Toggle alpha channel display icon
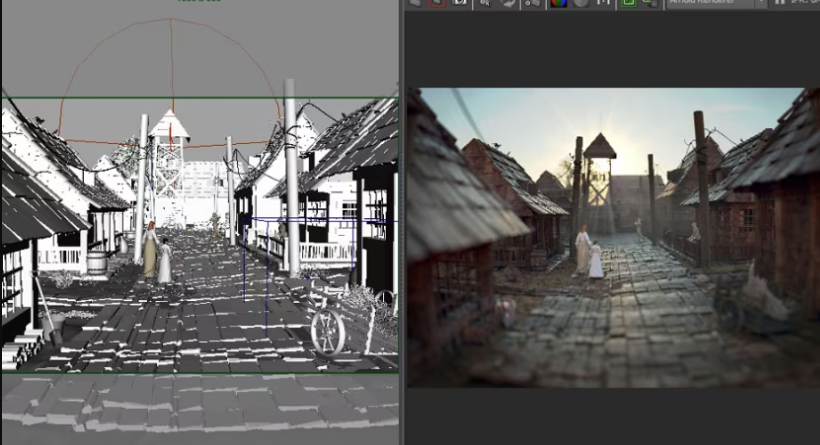This screenshot has width=820, height=445. click(x=579, y=3)
